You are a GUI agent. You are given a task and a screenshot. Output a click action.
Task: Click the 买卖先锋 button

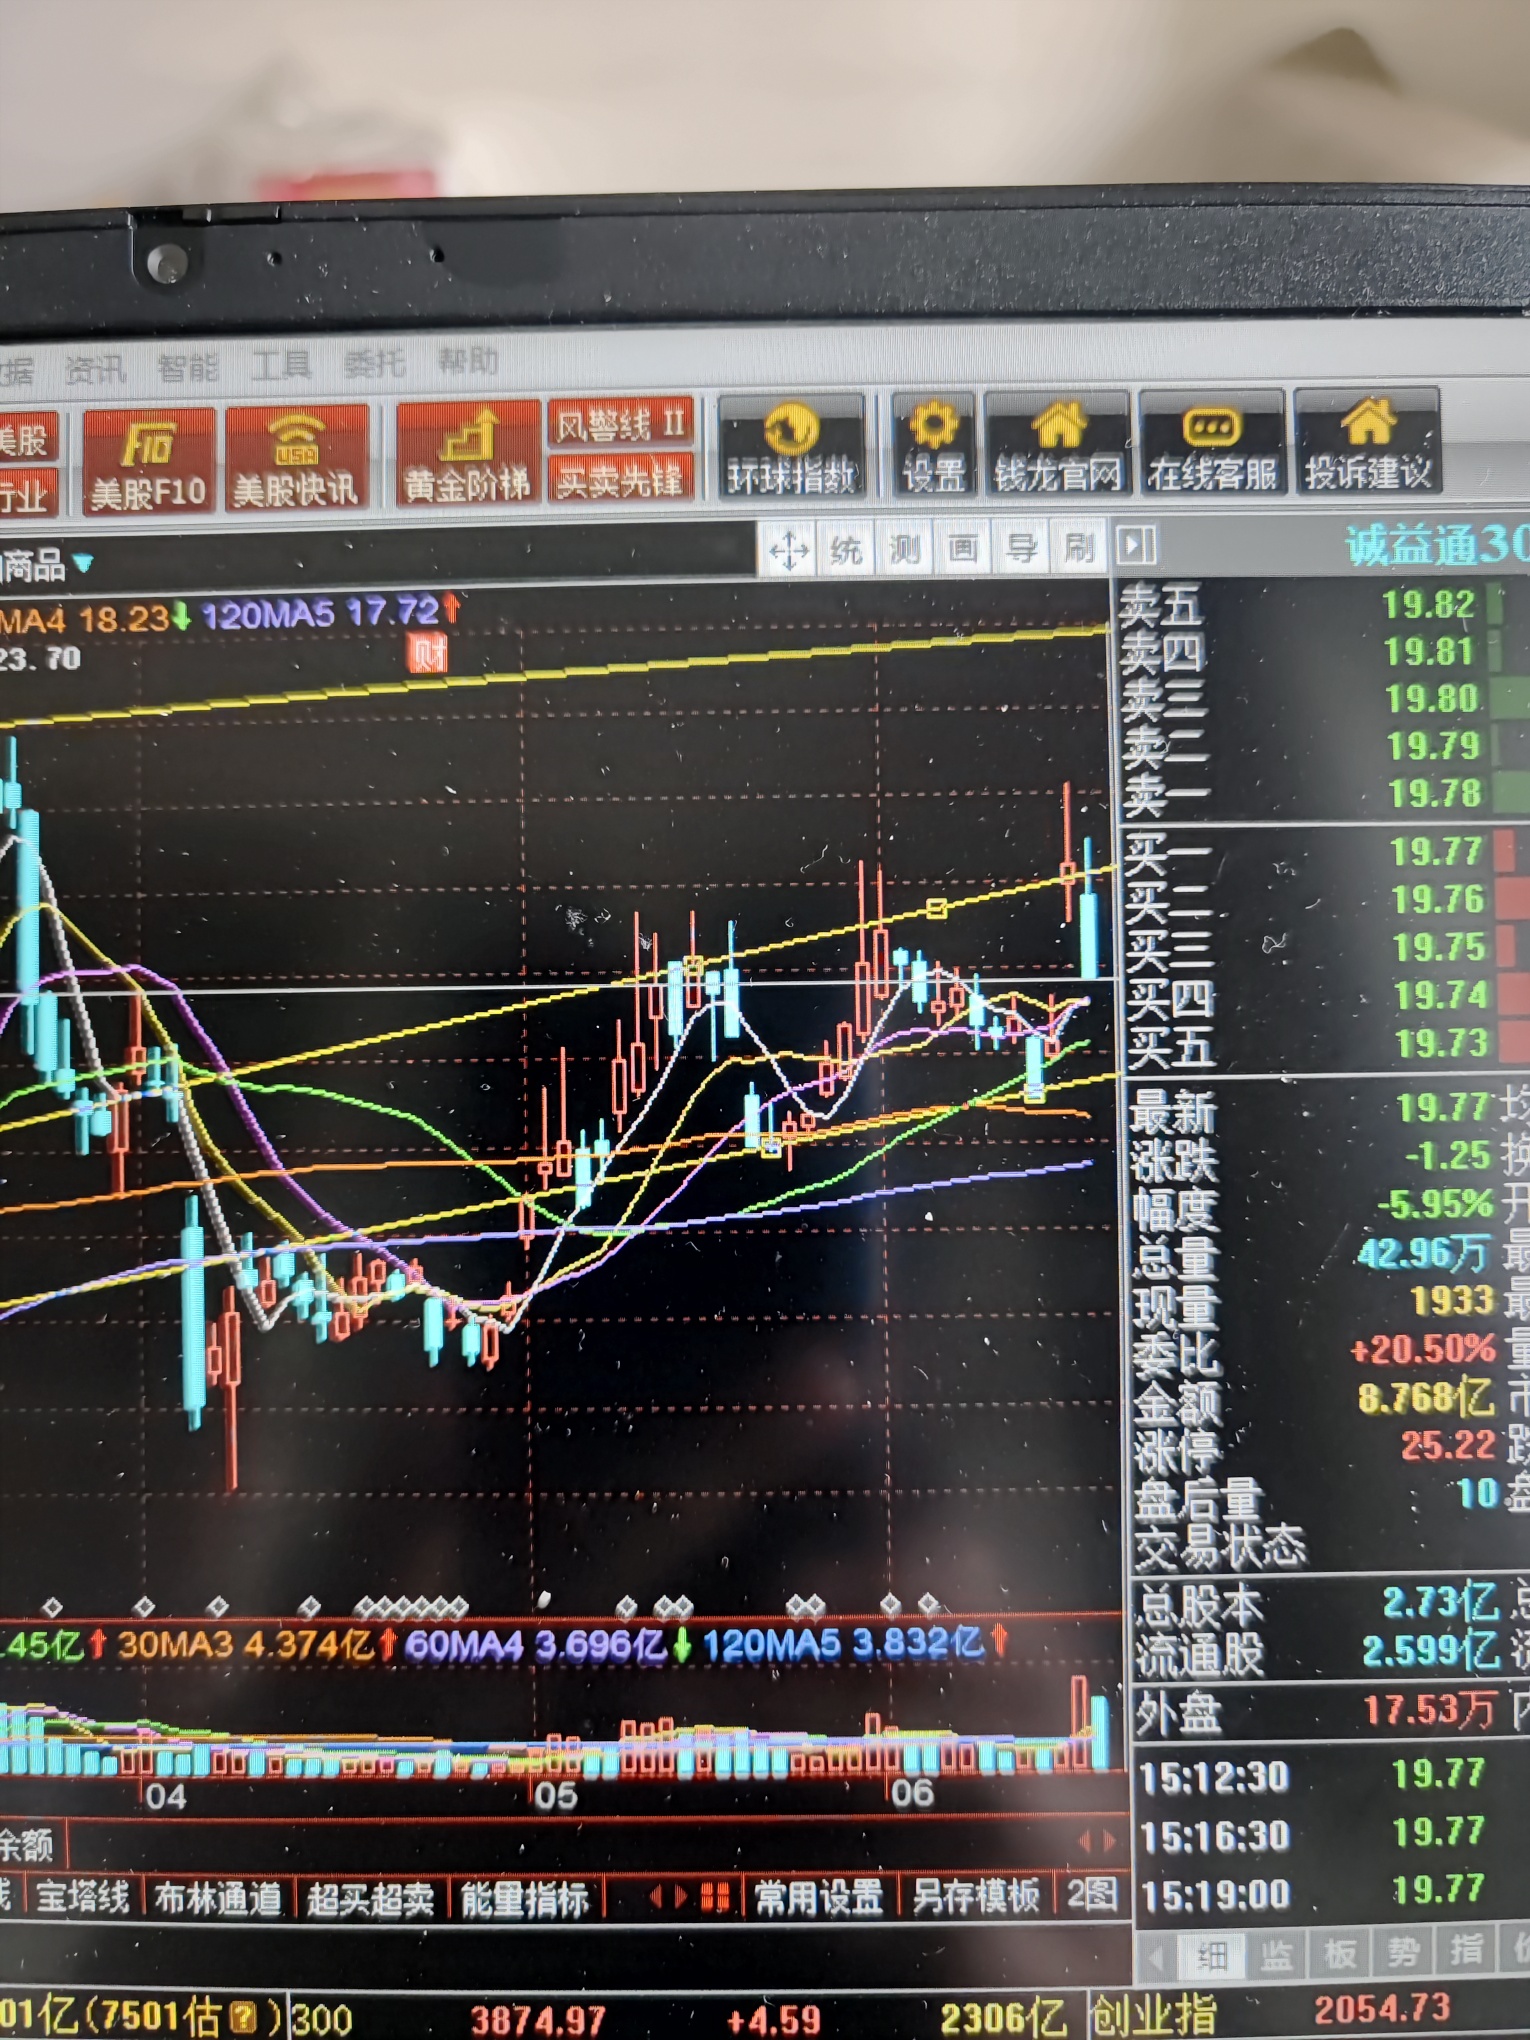(x=620, y=480)
